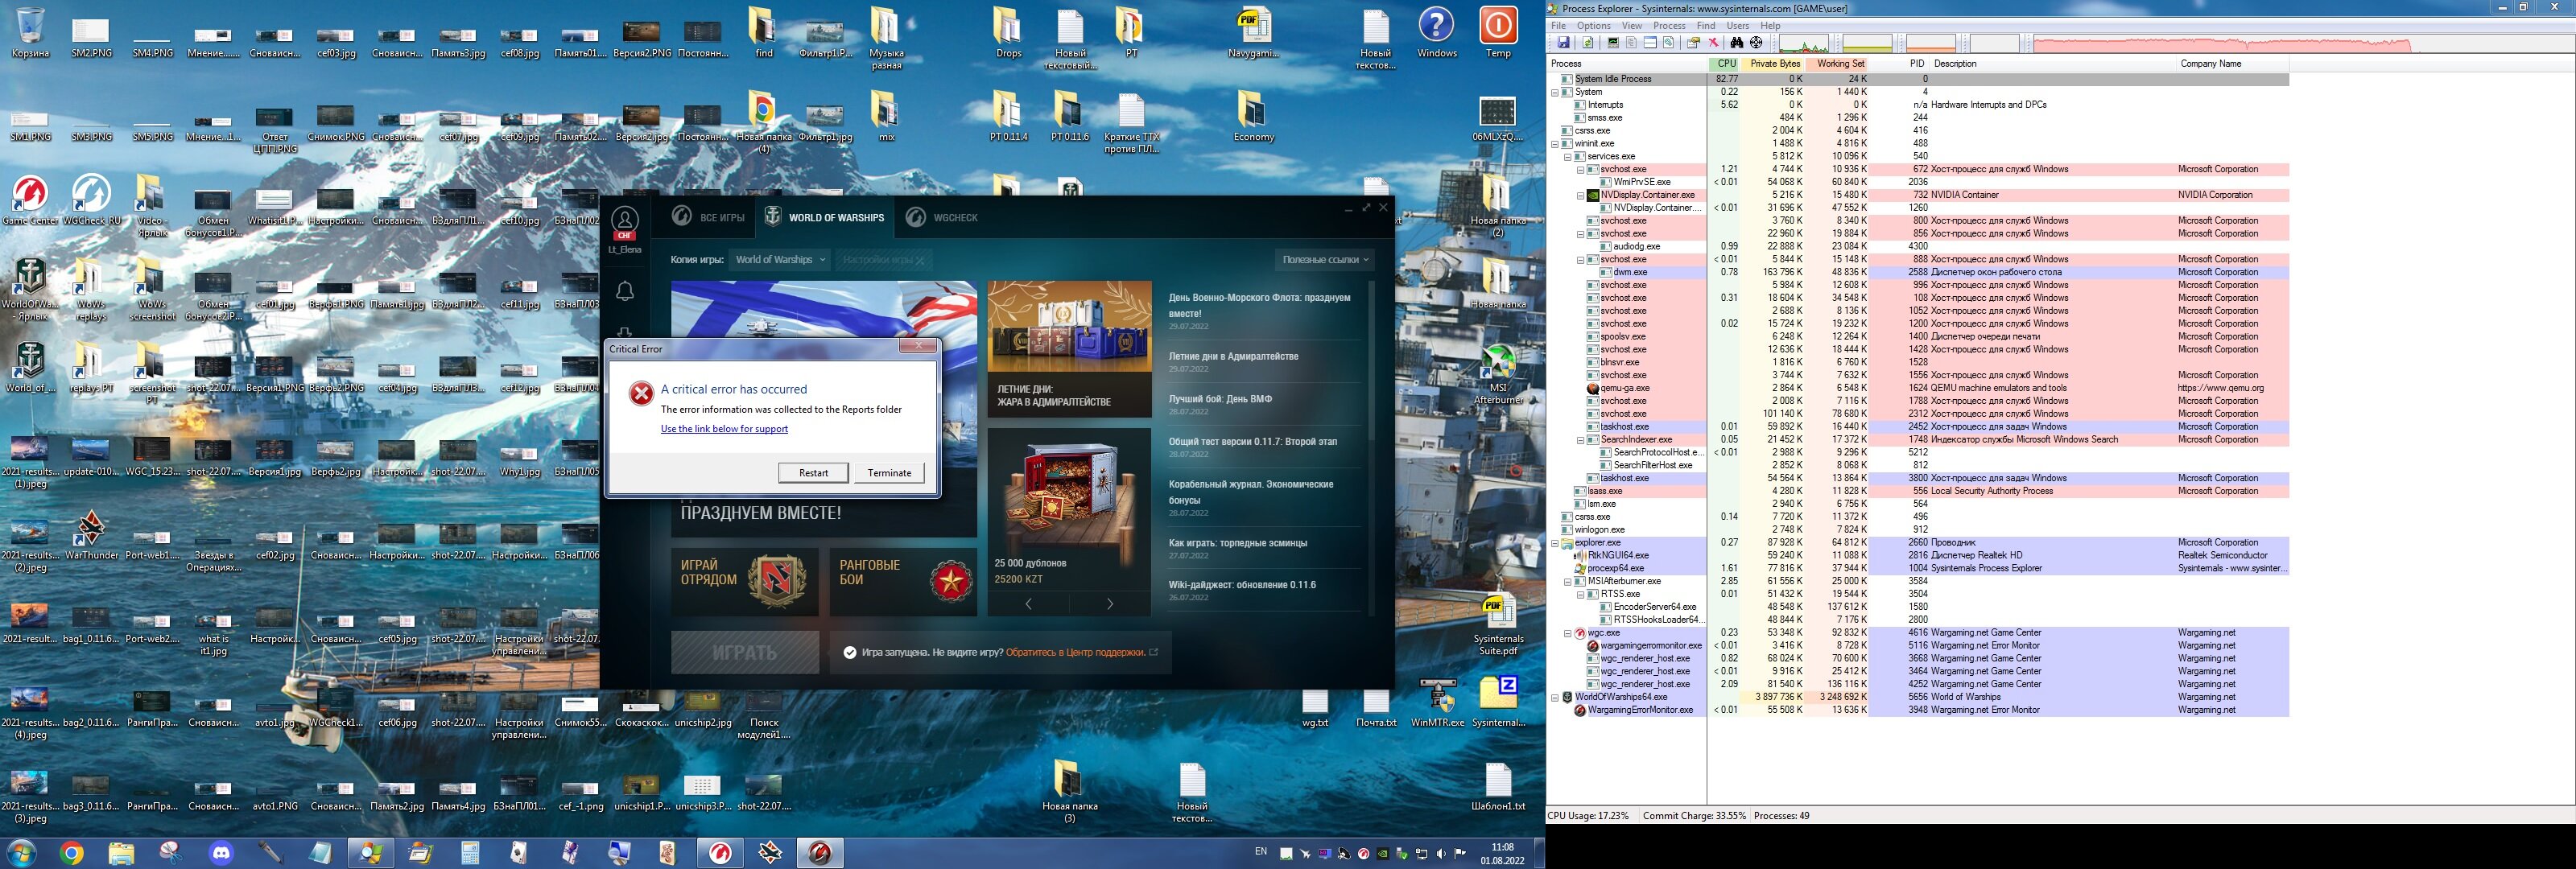Image resolution: width=2576 pixels, height=869 pixels.
Task: Open the System Information toolbar icon
Action: pyautogui.click(x=1613, y=43)
